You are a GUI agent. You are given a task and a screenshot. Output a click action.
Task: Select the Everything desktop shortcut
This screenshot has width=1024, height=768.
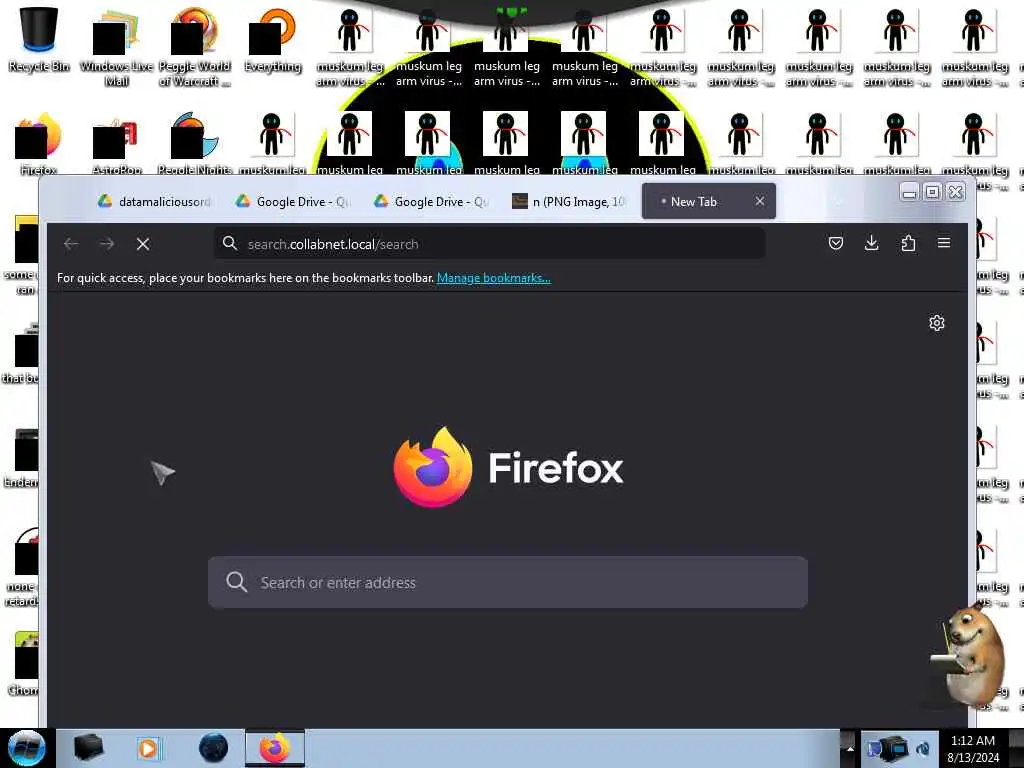pos(273,40)
